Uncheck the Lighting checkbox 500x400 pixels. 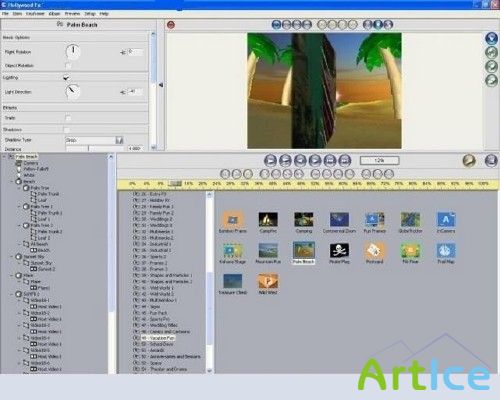[66, 78]
